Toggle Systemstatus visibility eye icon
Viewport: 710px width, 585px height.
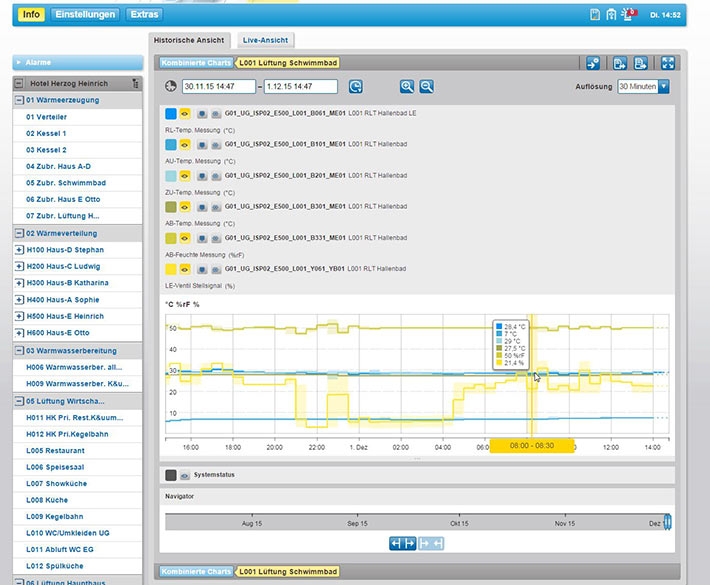(186, 476)
